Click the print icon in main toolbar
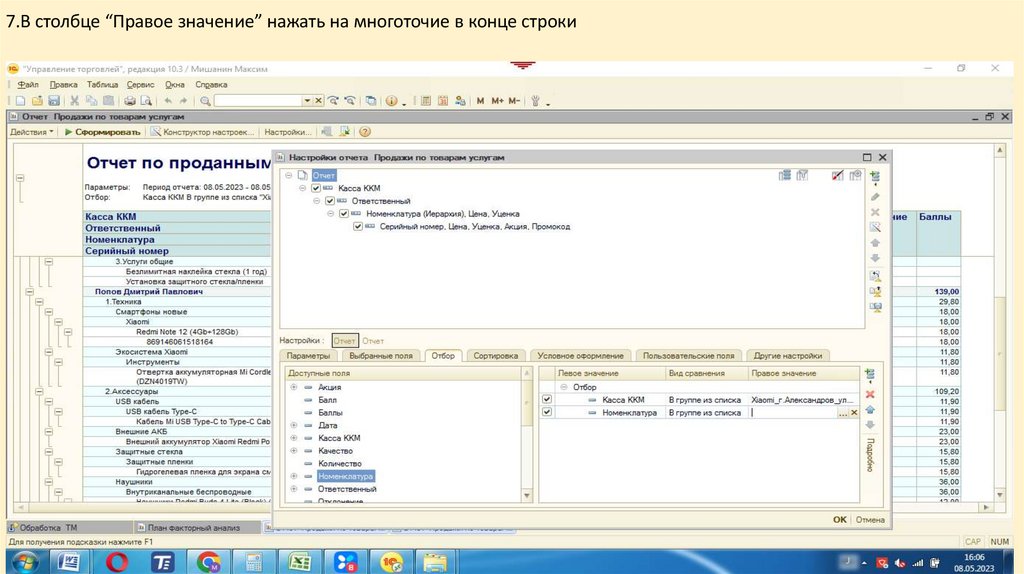 [129, 101]
